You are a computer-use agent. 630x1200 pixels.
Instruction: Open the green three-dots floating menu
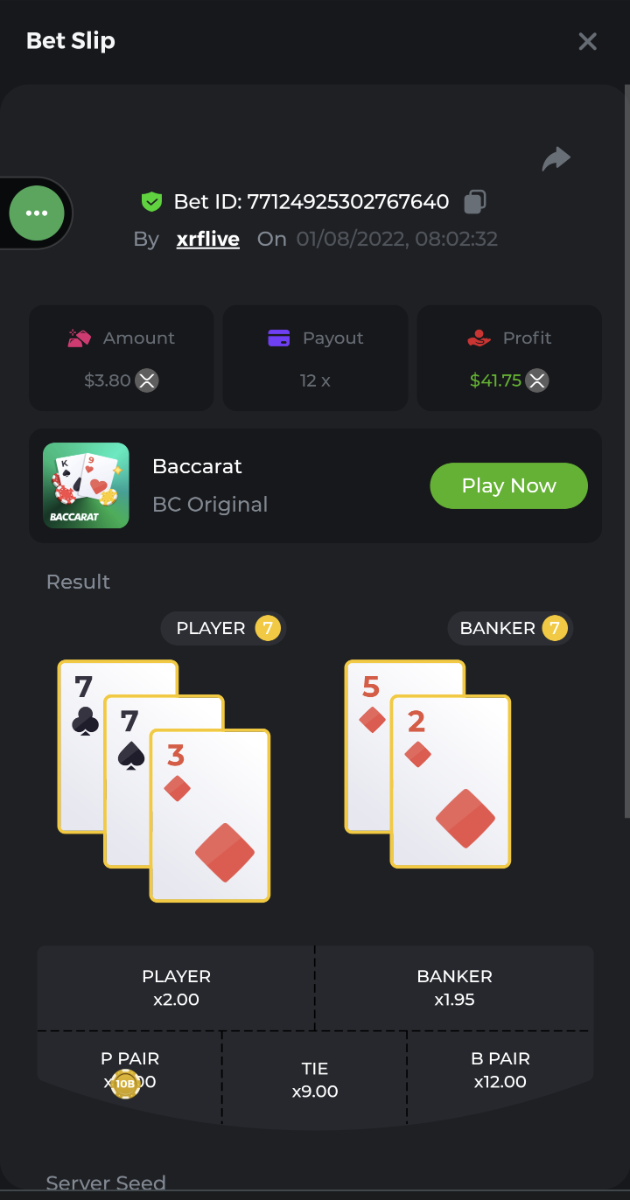click(37, 213)
